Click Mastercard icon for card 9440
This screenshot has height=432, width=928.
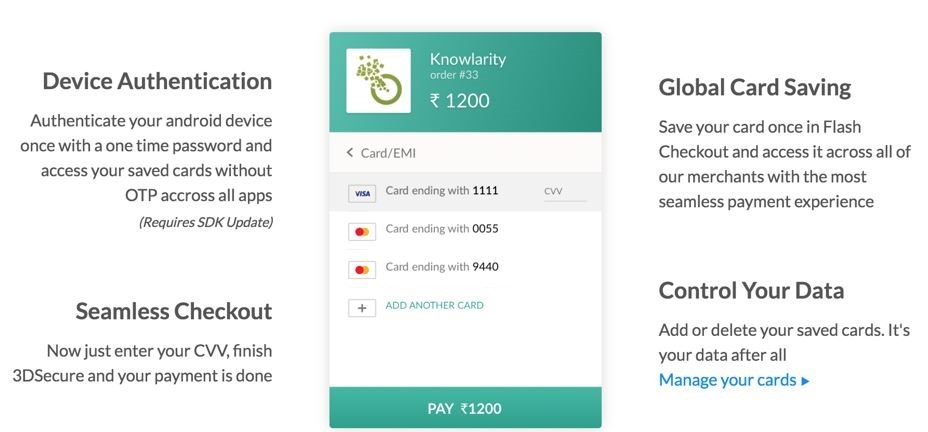[x=361, y=270]
